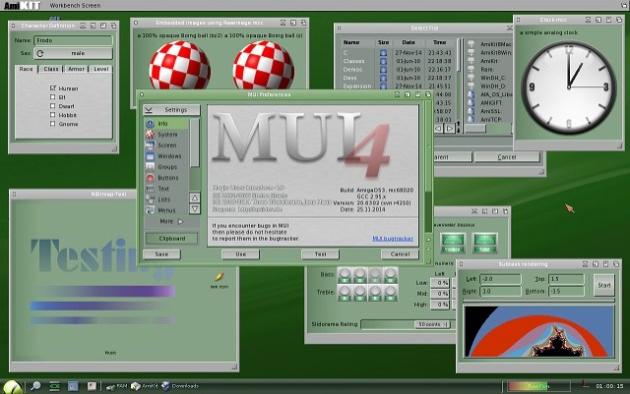Click Clipboard button in MUI Preferences
Screen dimensions: 630x394
172,239
